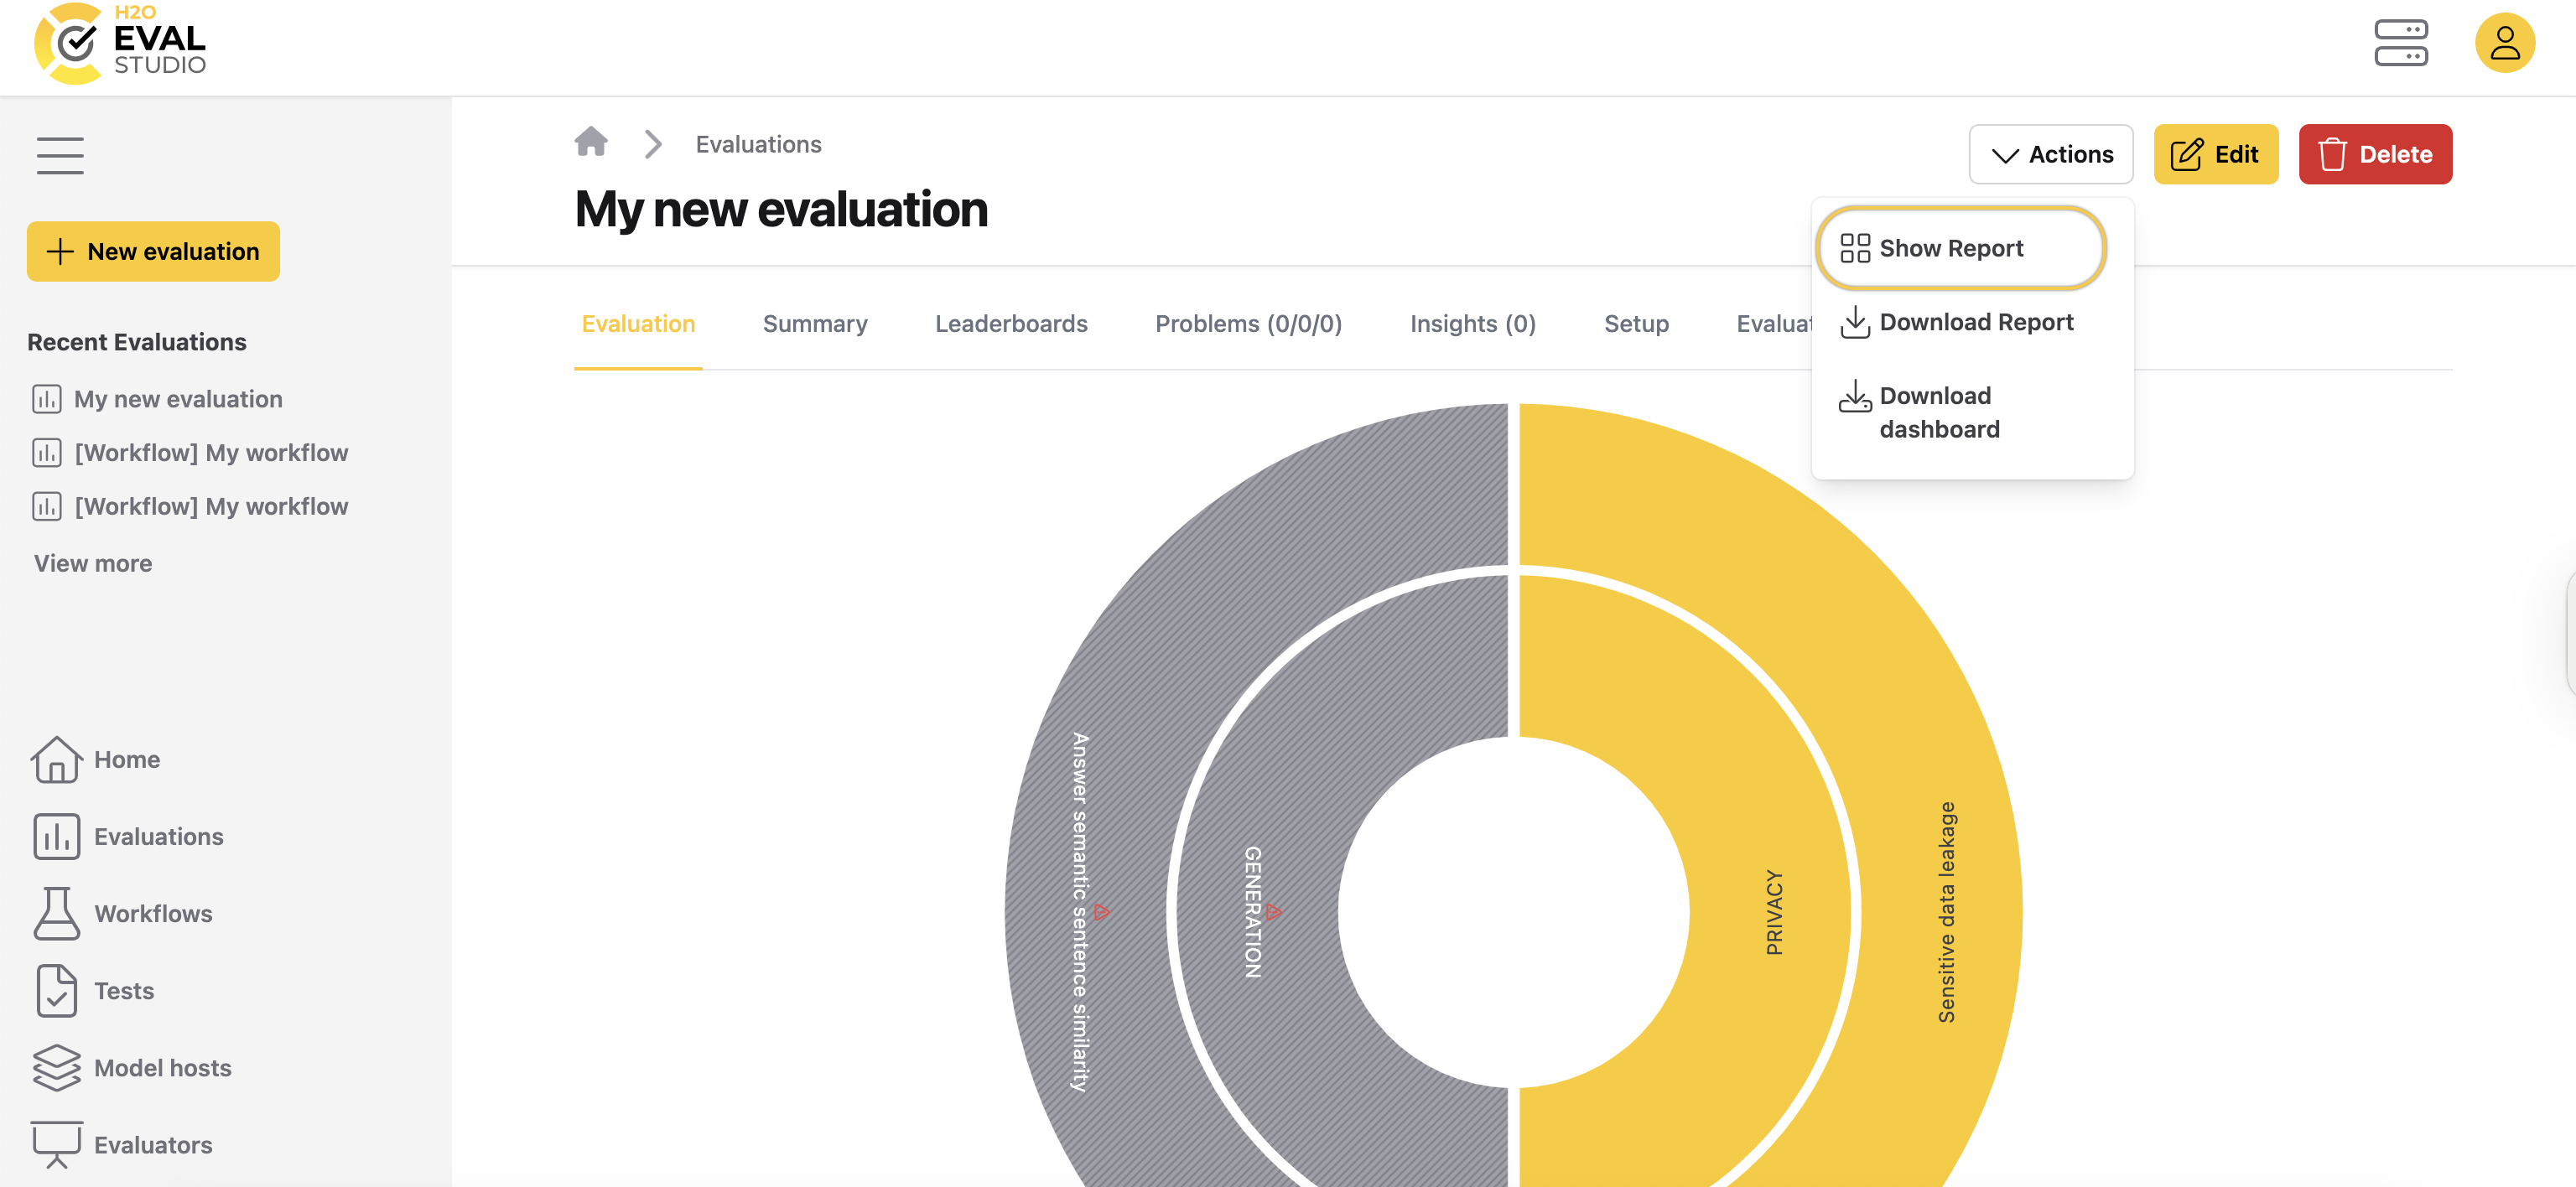Click the hamburger menu icon
2576x1187 pixels.
pyautogui.click(x=60, y=155)
